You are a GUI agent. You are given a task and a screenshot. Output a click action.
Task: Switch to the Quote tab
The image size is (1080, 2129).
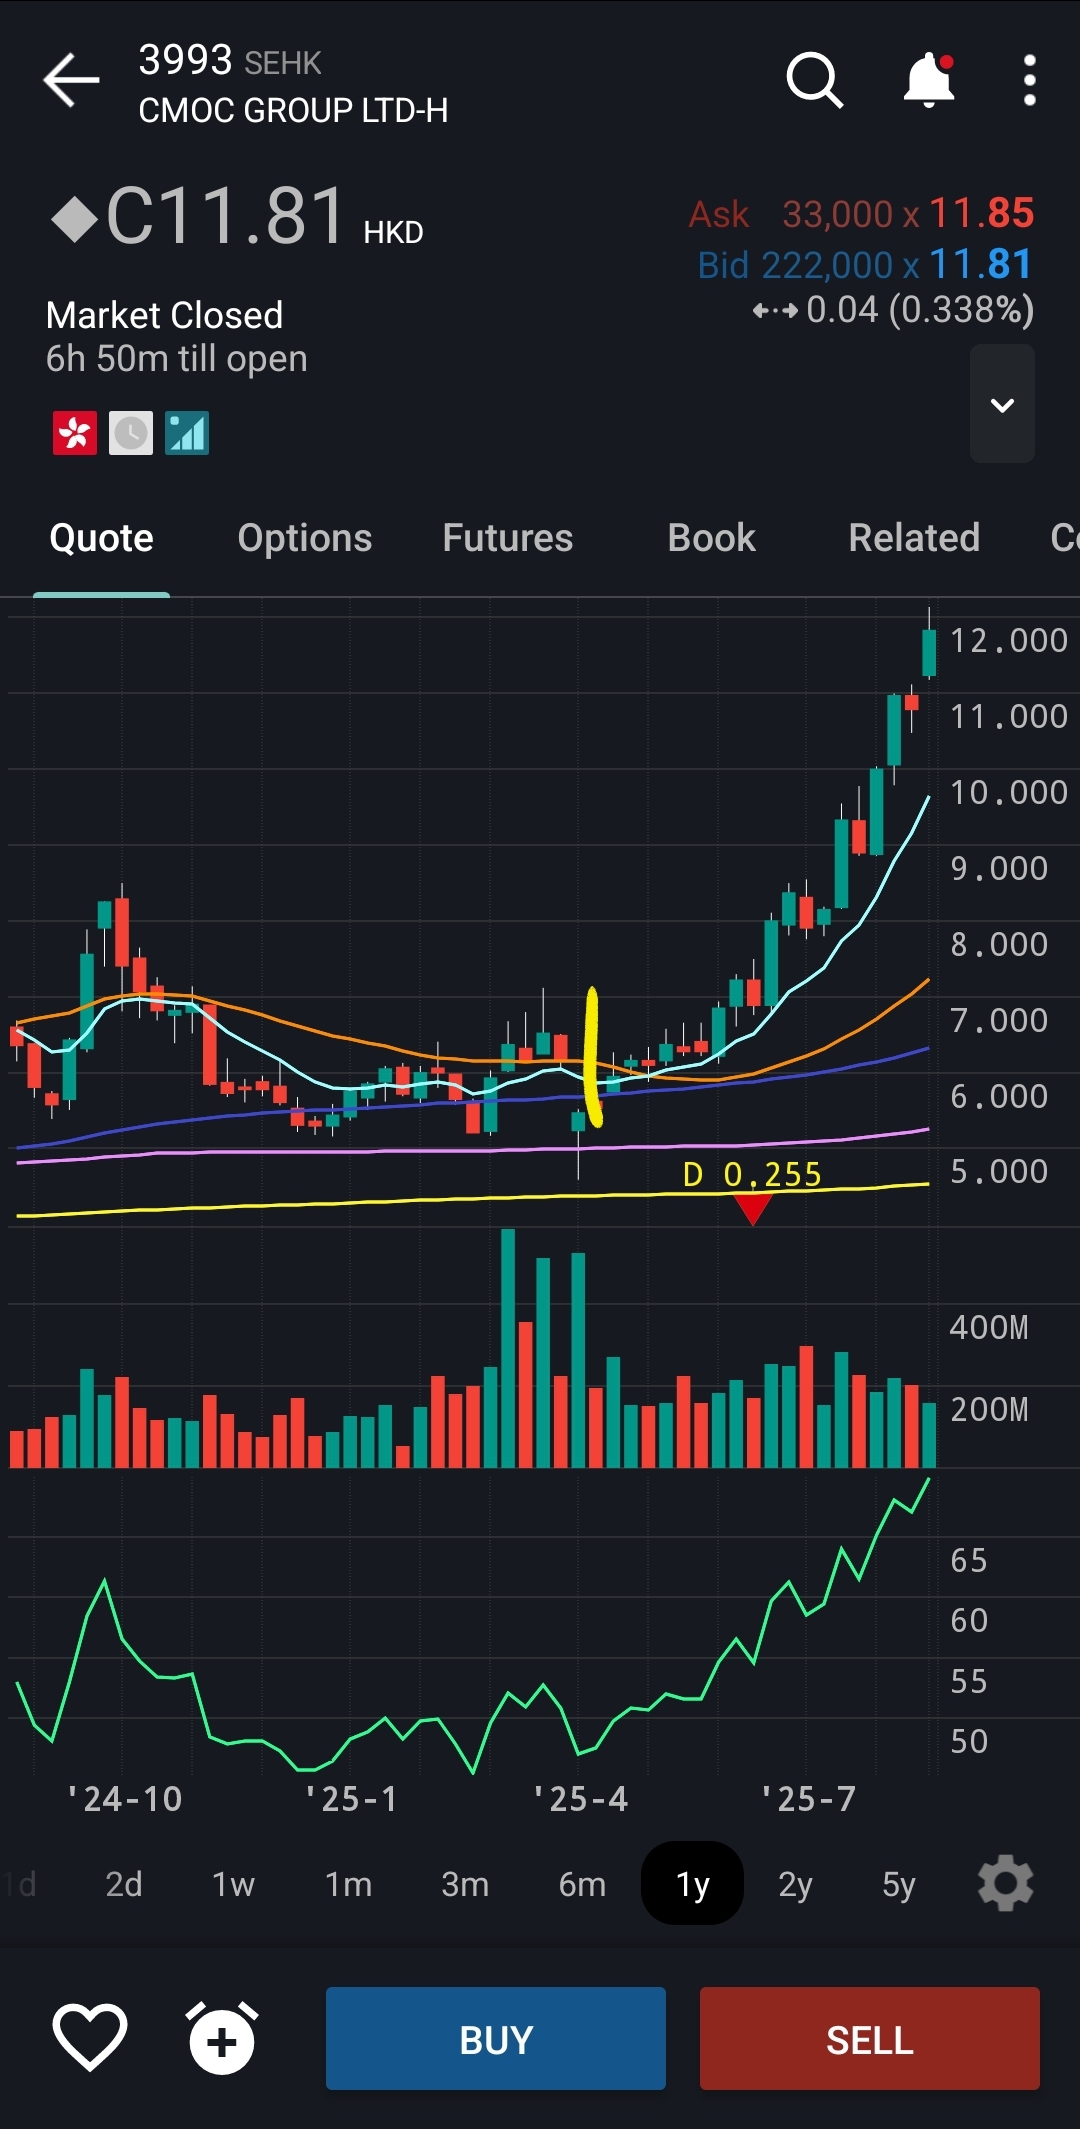(x=101, y=538)
